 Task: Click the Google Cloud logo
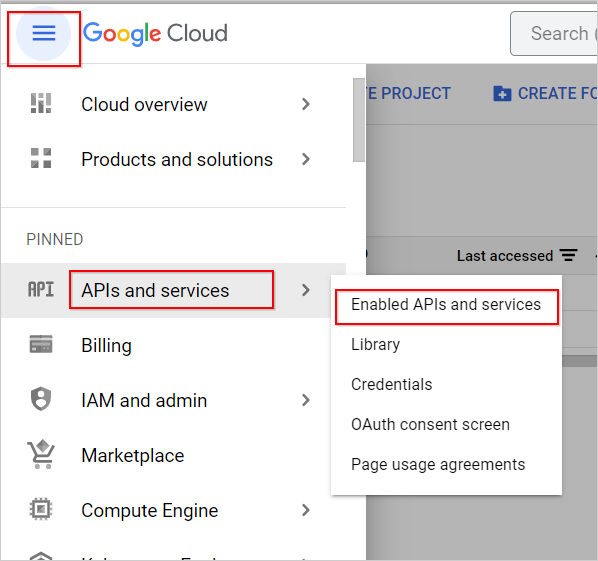156,34
